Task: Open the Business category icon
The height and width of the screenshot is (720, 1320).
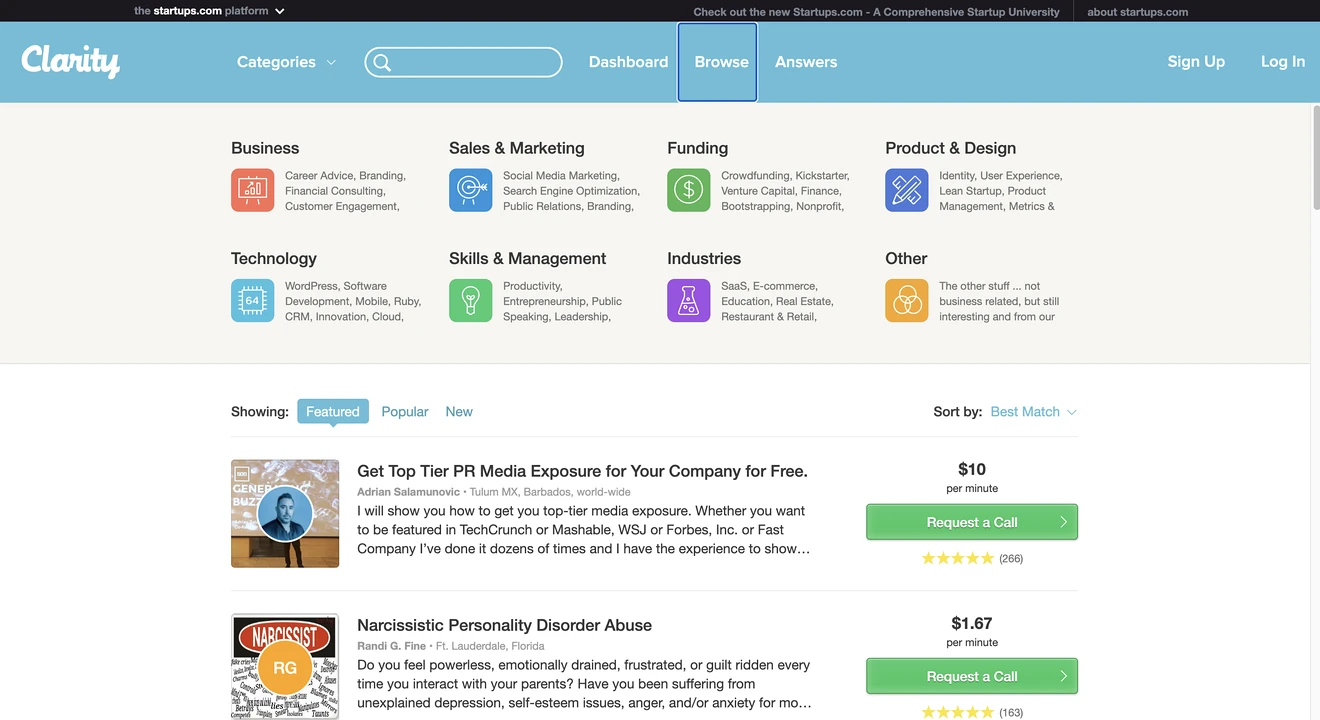Action: (x=252, y=190)
